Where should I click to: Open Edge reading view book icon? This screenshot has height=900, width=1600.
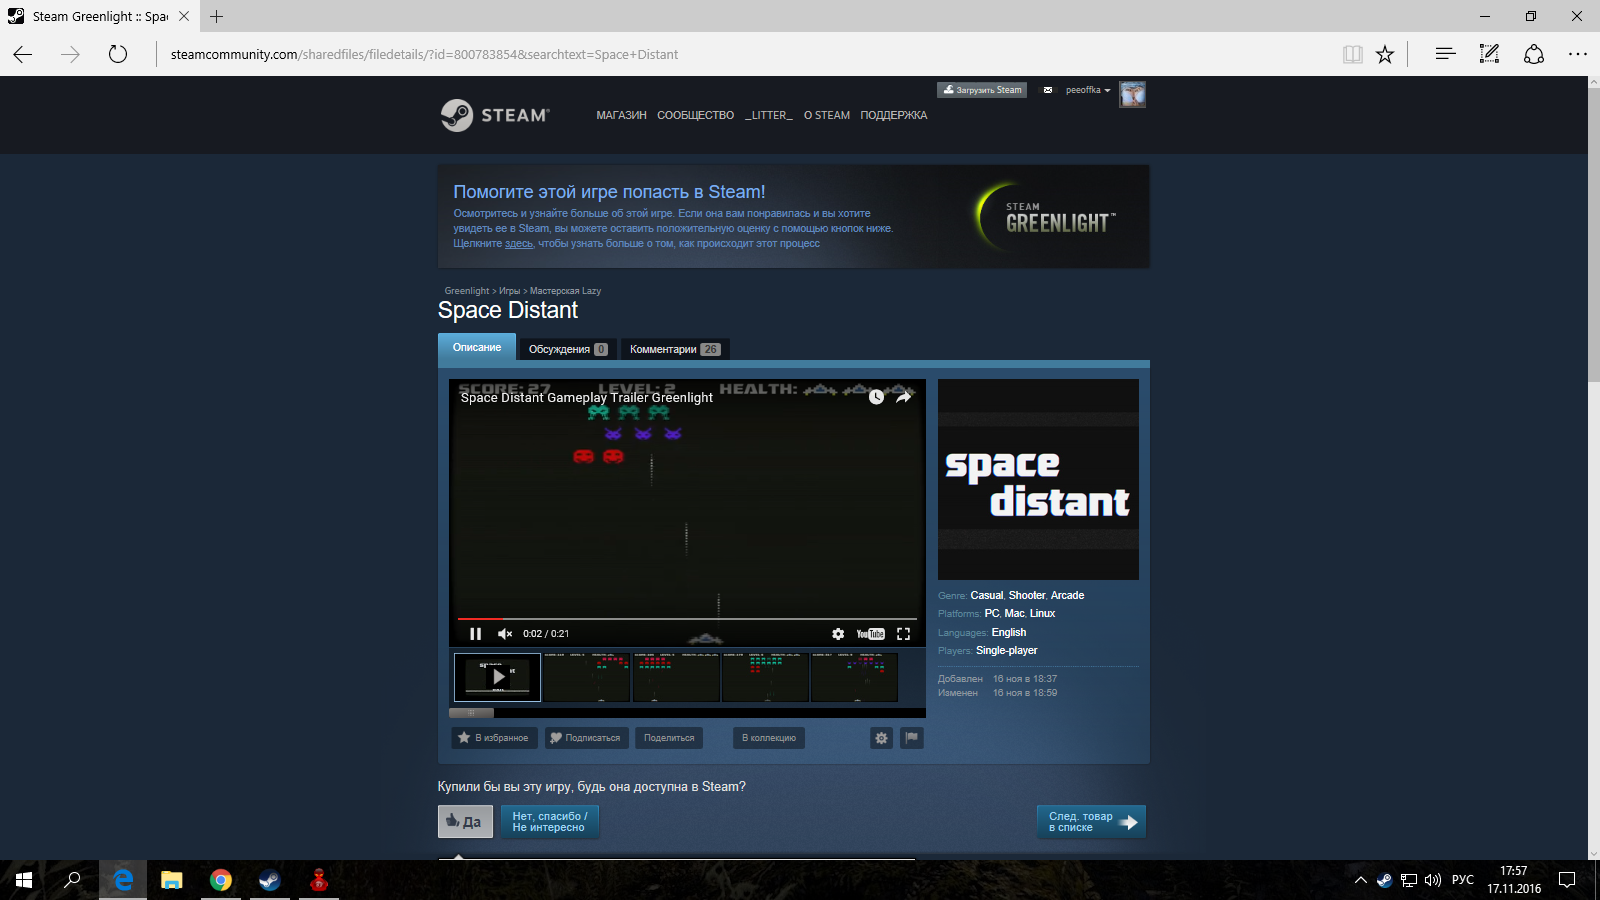(1352, 54)
